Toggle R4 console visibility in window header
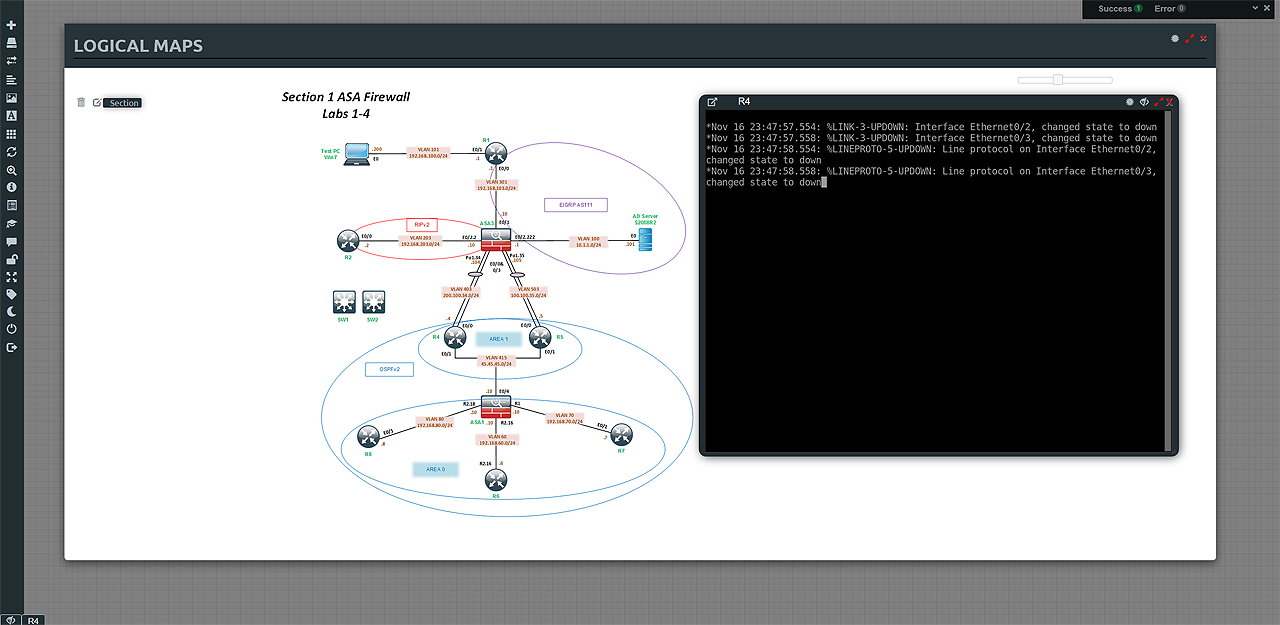The image size is (1280, 625). pyautogui.click(x=1144, y=102)
